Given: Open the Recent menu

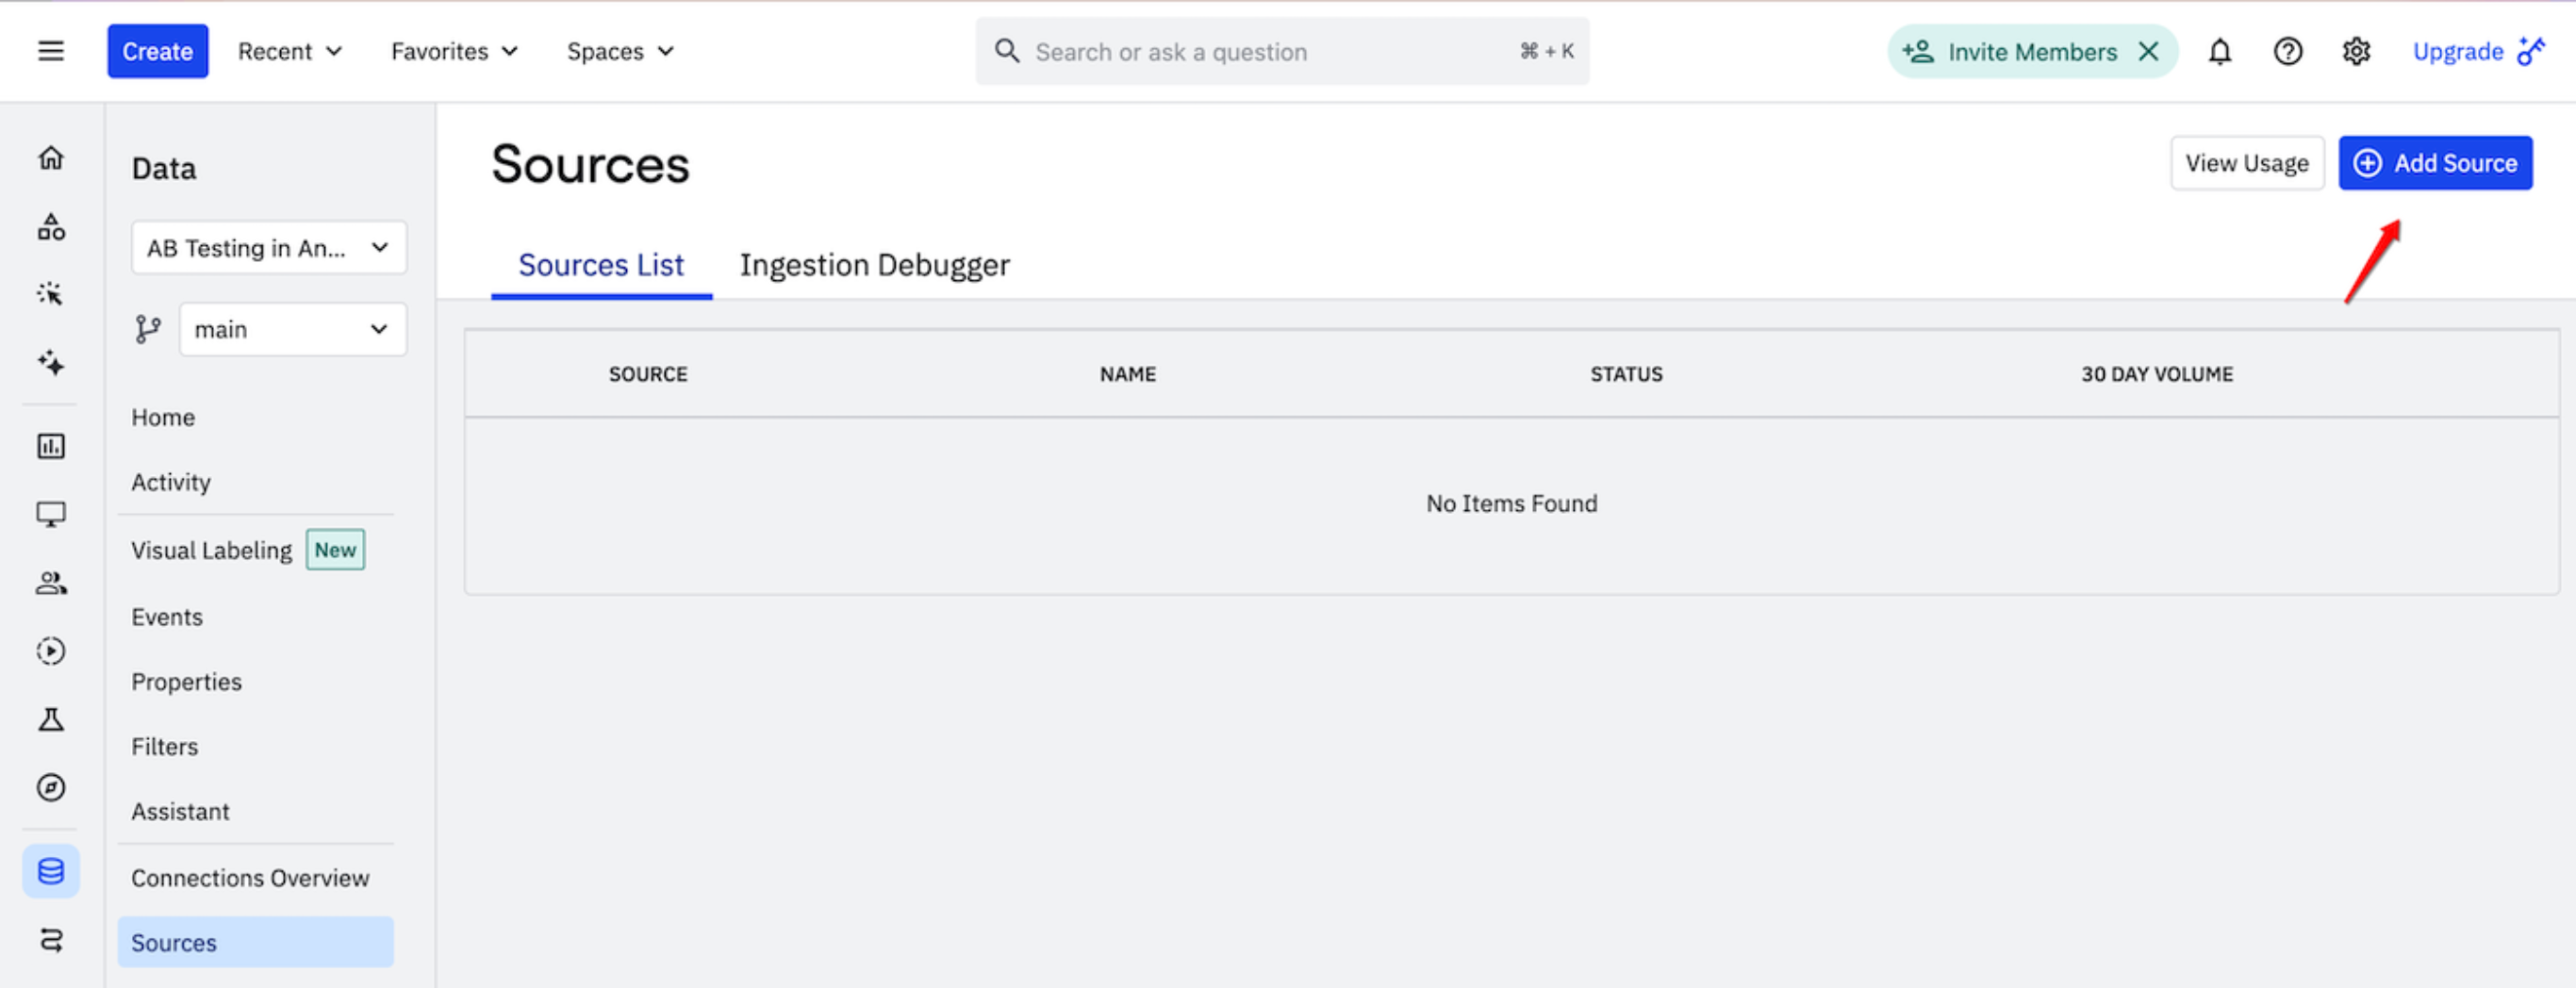Looking at the screenshot, I should point(288,51).
